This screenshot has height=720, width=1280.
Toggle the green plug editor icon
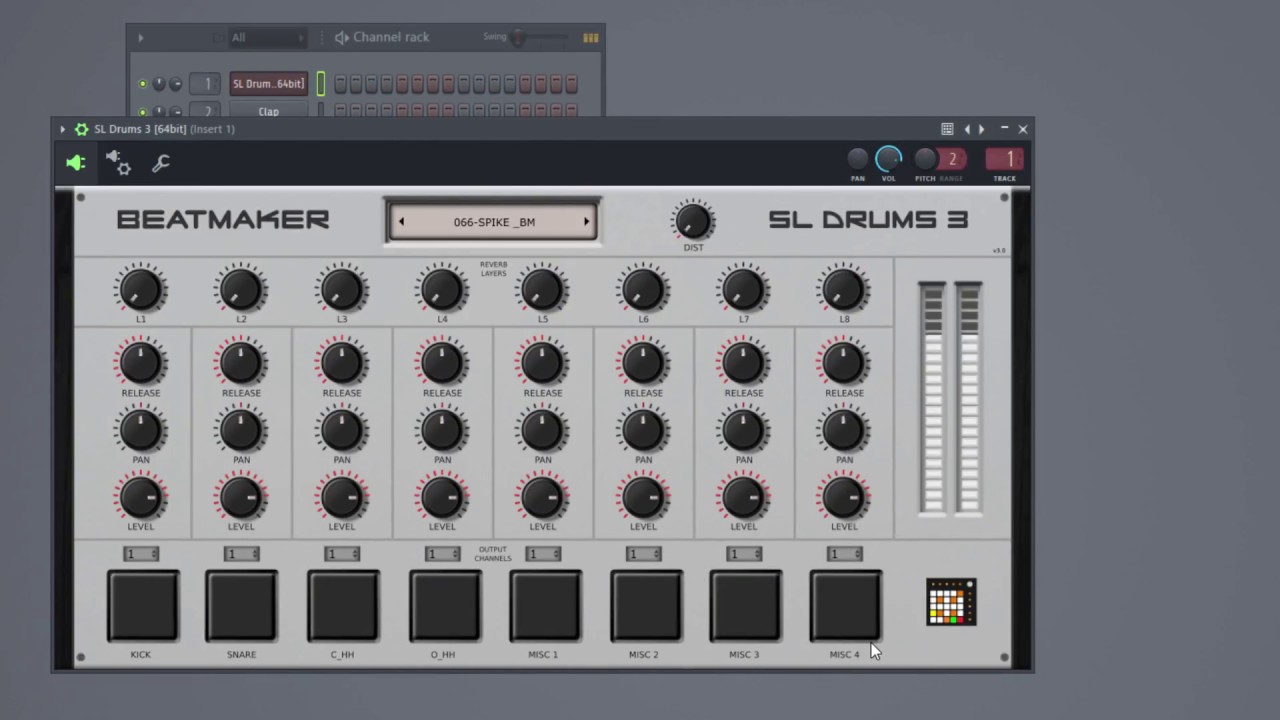tap(76, 162)
